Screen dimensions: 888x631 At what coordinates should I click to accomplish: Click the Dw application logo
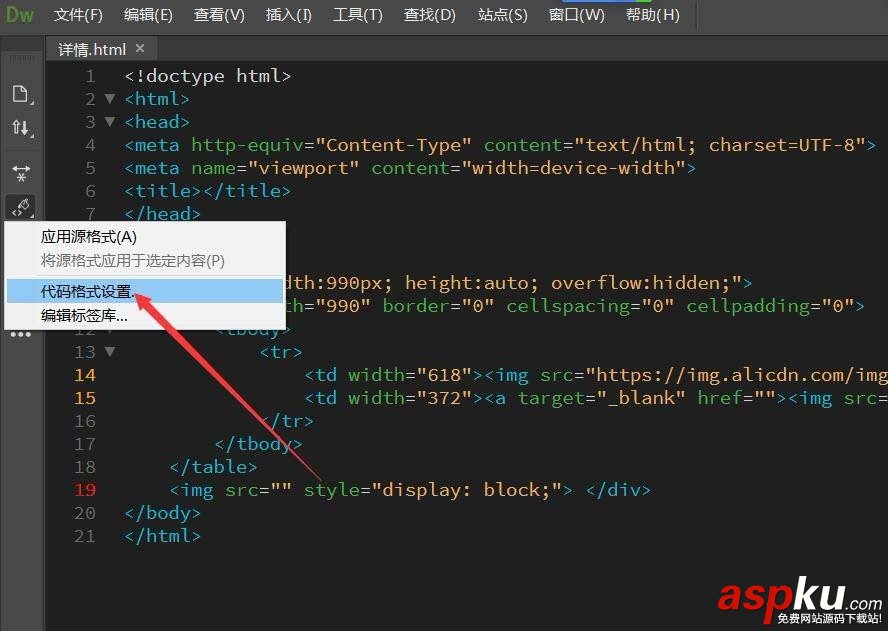point(20,14)
